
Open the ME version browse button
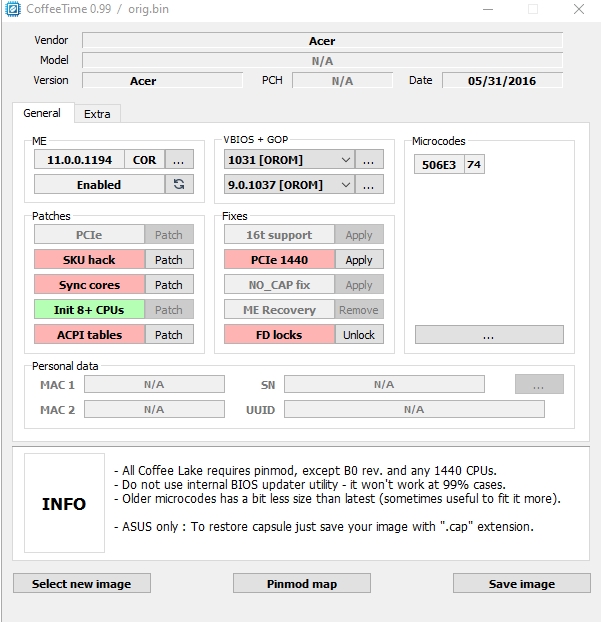[x=179, y=159]
